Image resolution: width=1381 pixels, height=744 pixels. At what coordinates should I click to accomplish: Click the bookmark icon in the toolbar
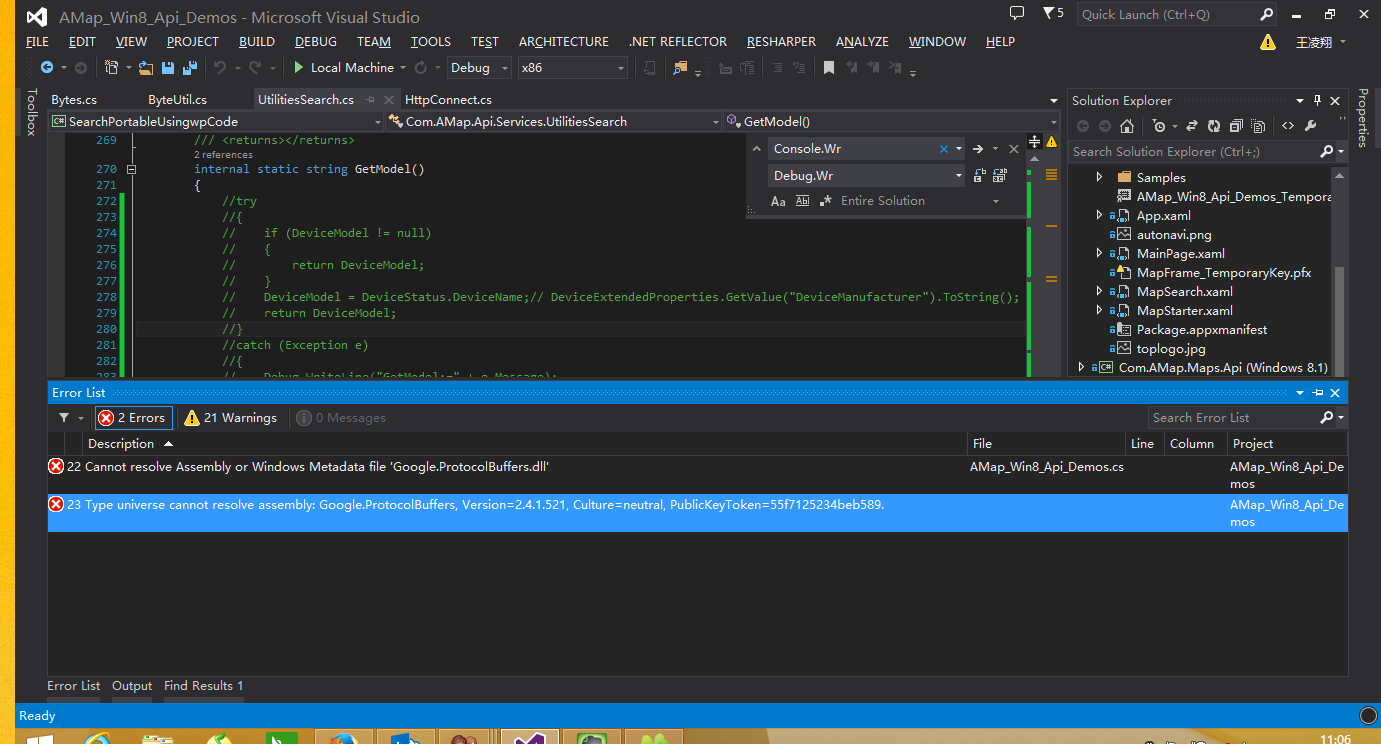(x=829, y=68)
